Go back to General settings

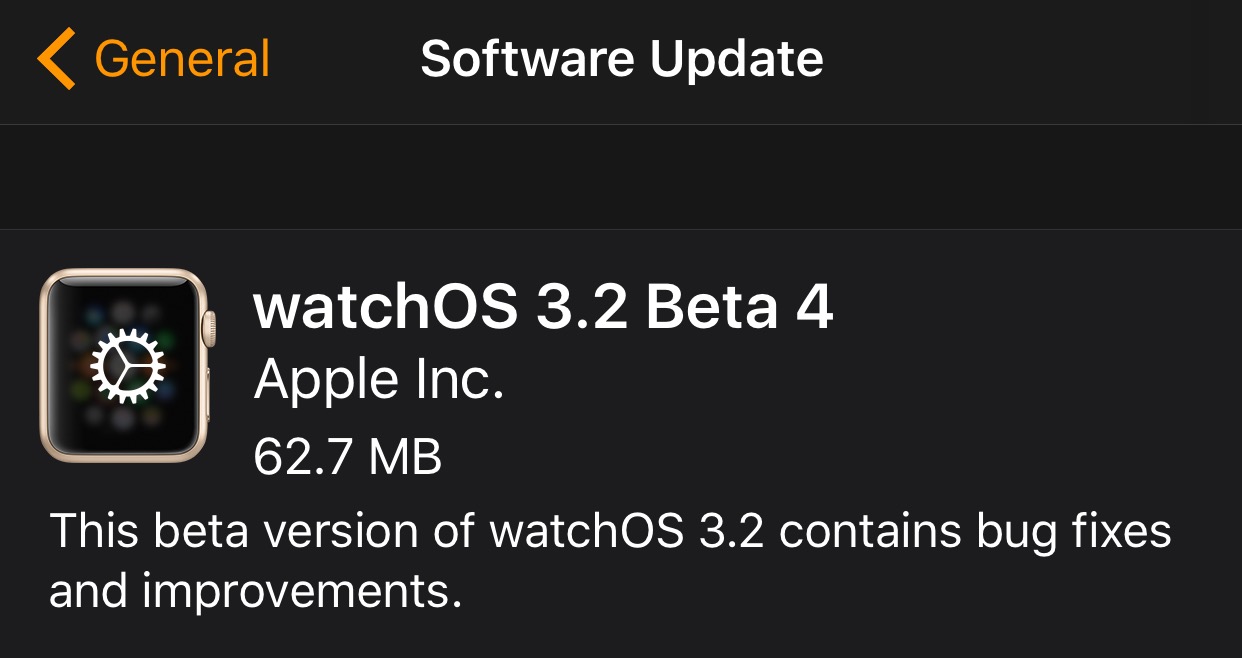(x=182, y=59)
